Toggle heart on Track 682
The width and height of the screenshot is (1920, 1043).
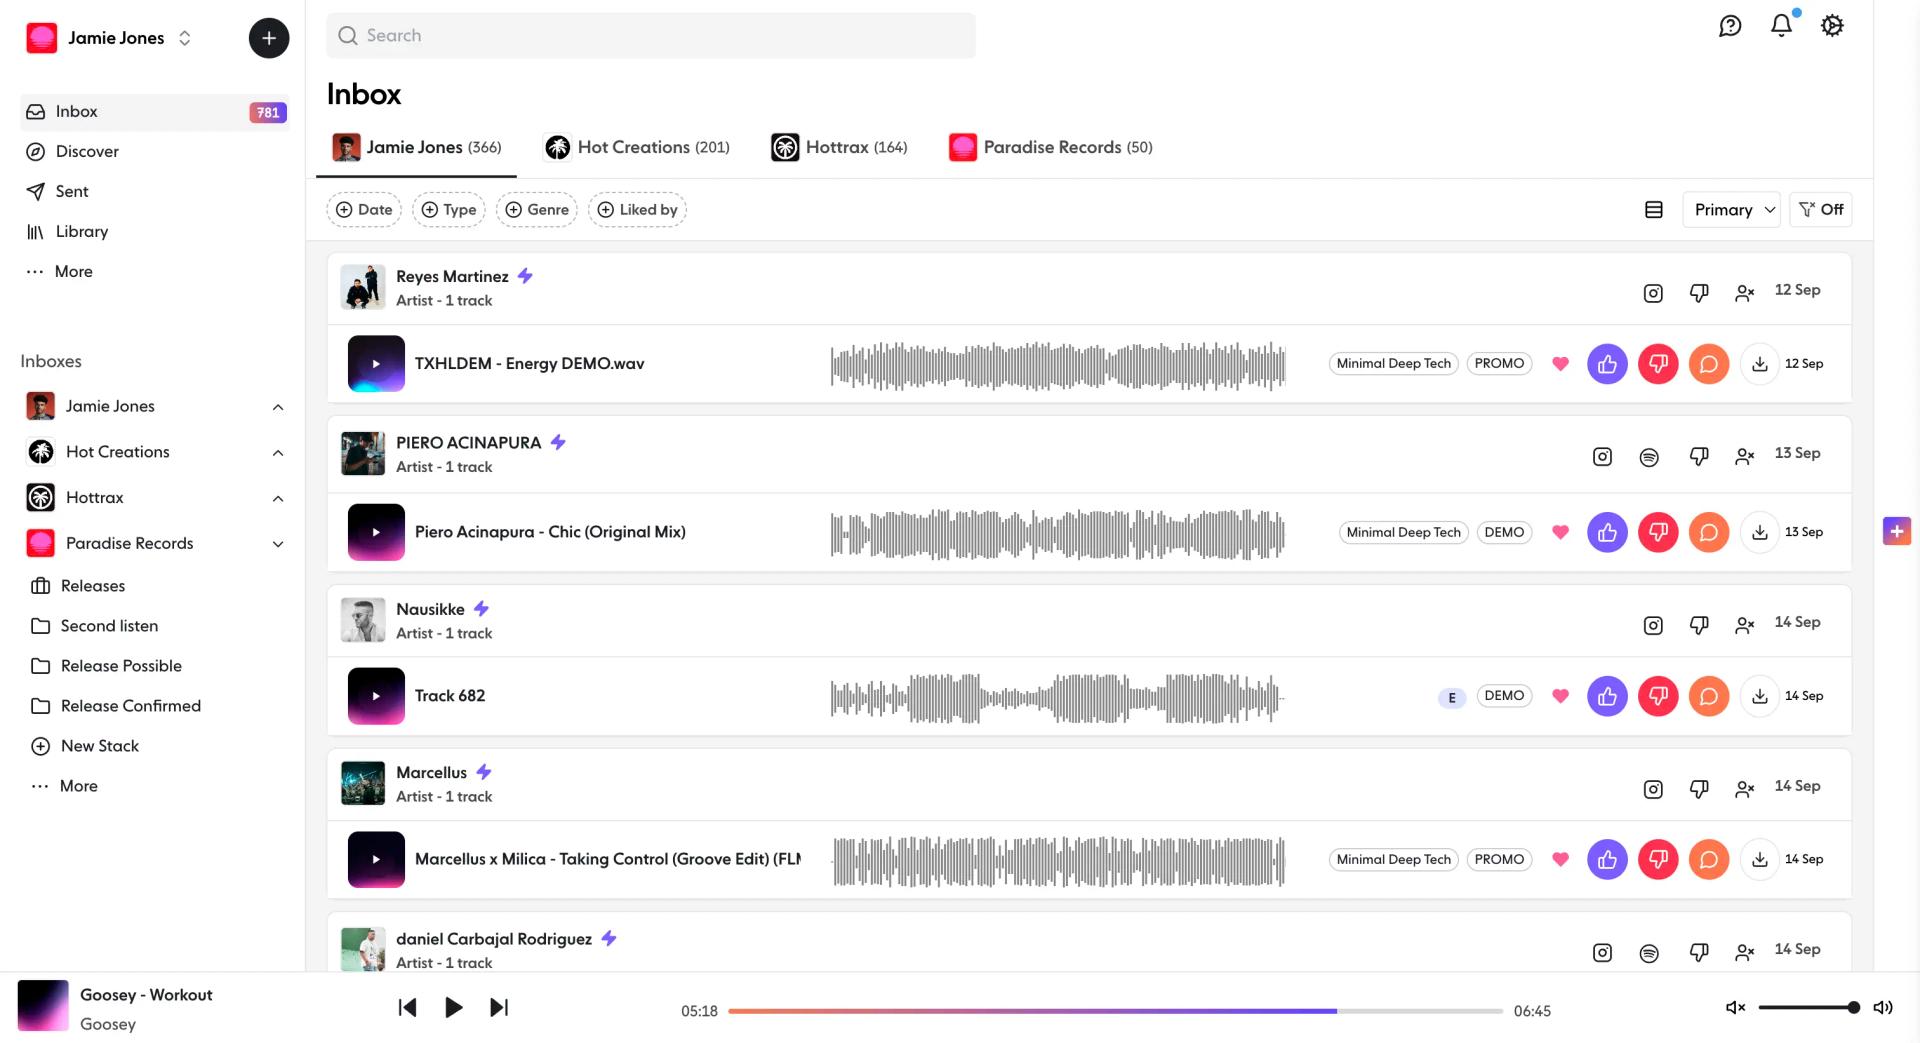[x=1560, y=696]
